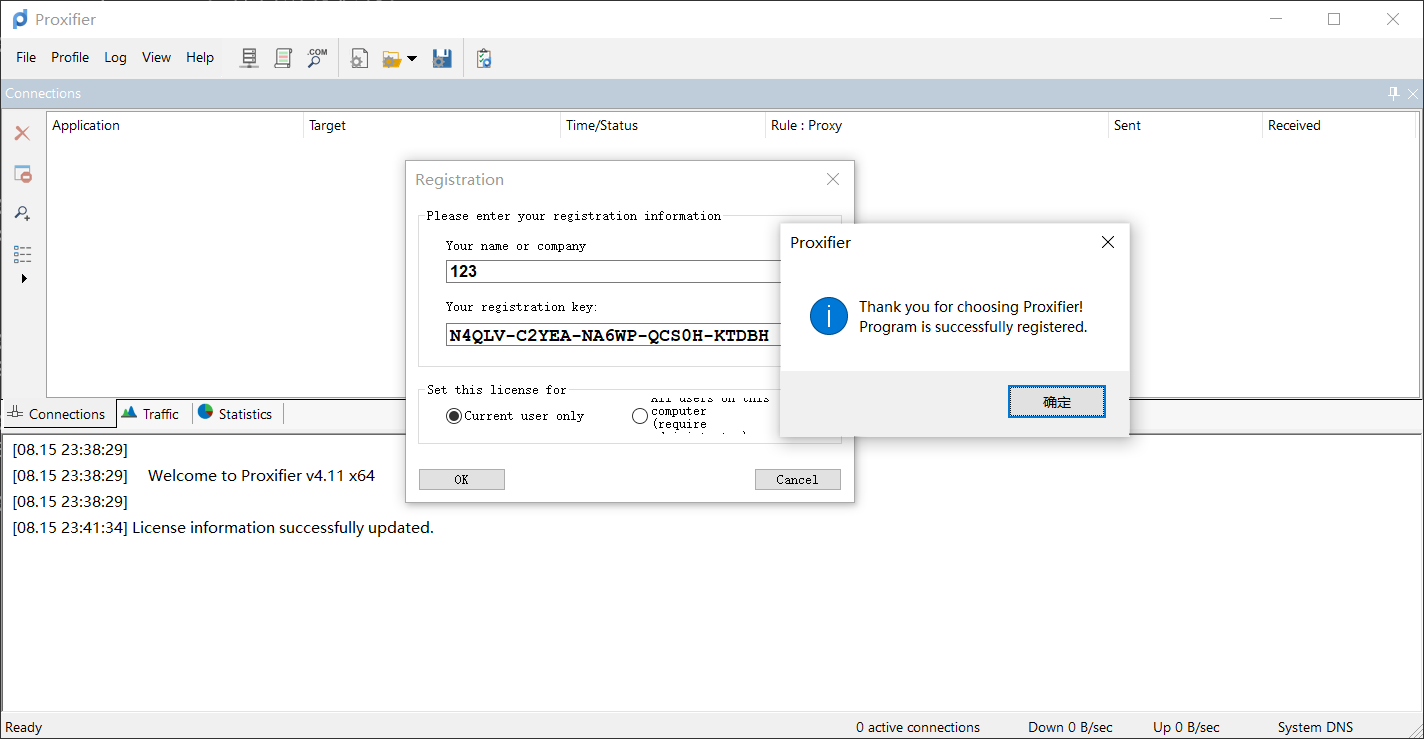The width and height of the screenshot is (1424, 739).
Task: Click the blue info icon in message box
Action: coord(829,316)
